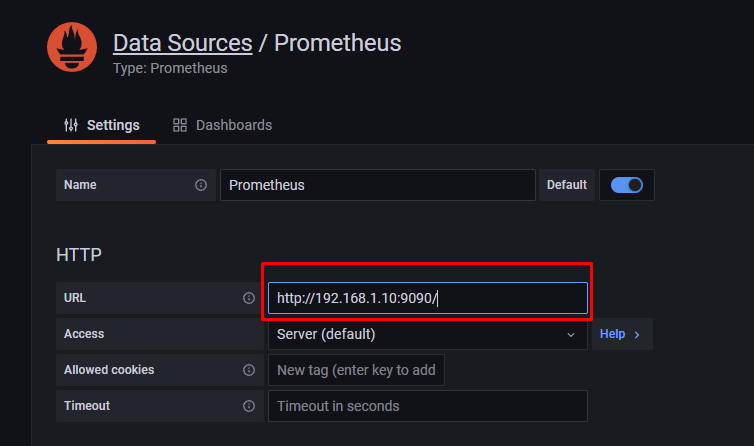Switch to the Settings tab
Screen dimensions: 754x446
(x=102, y=125)
